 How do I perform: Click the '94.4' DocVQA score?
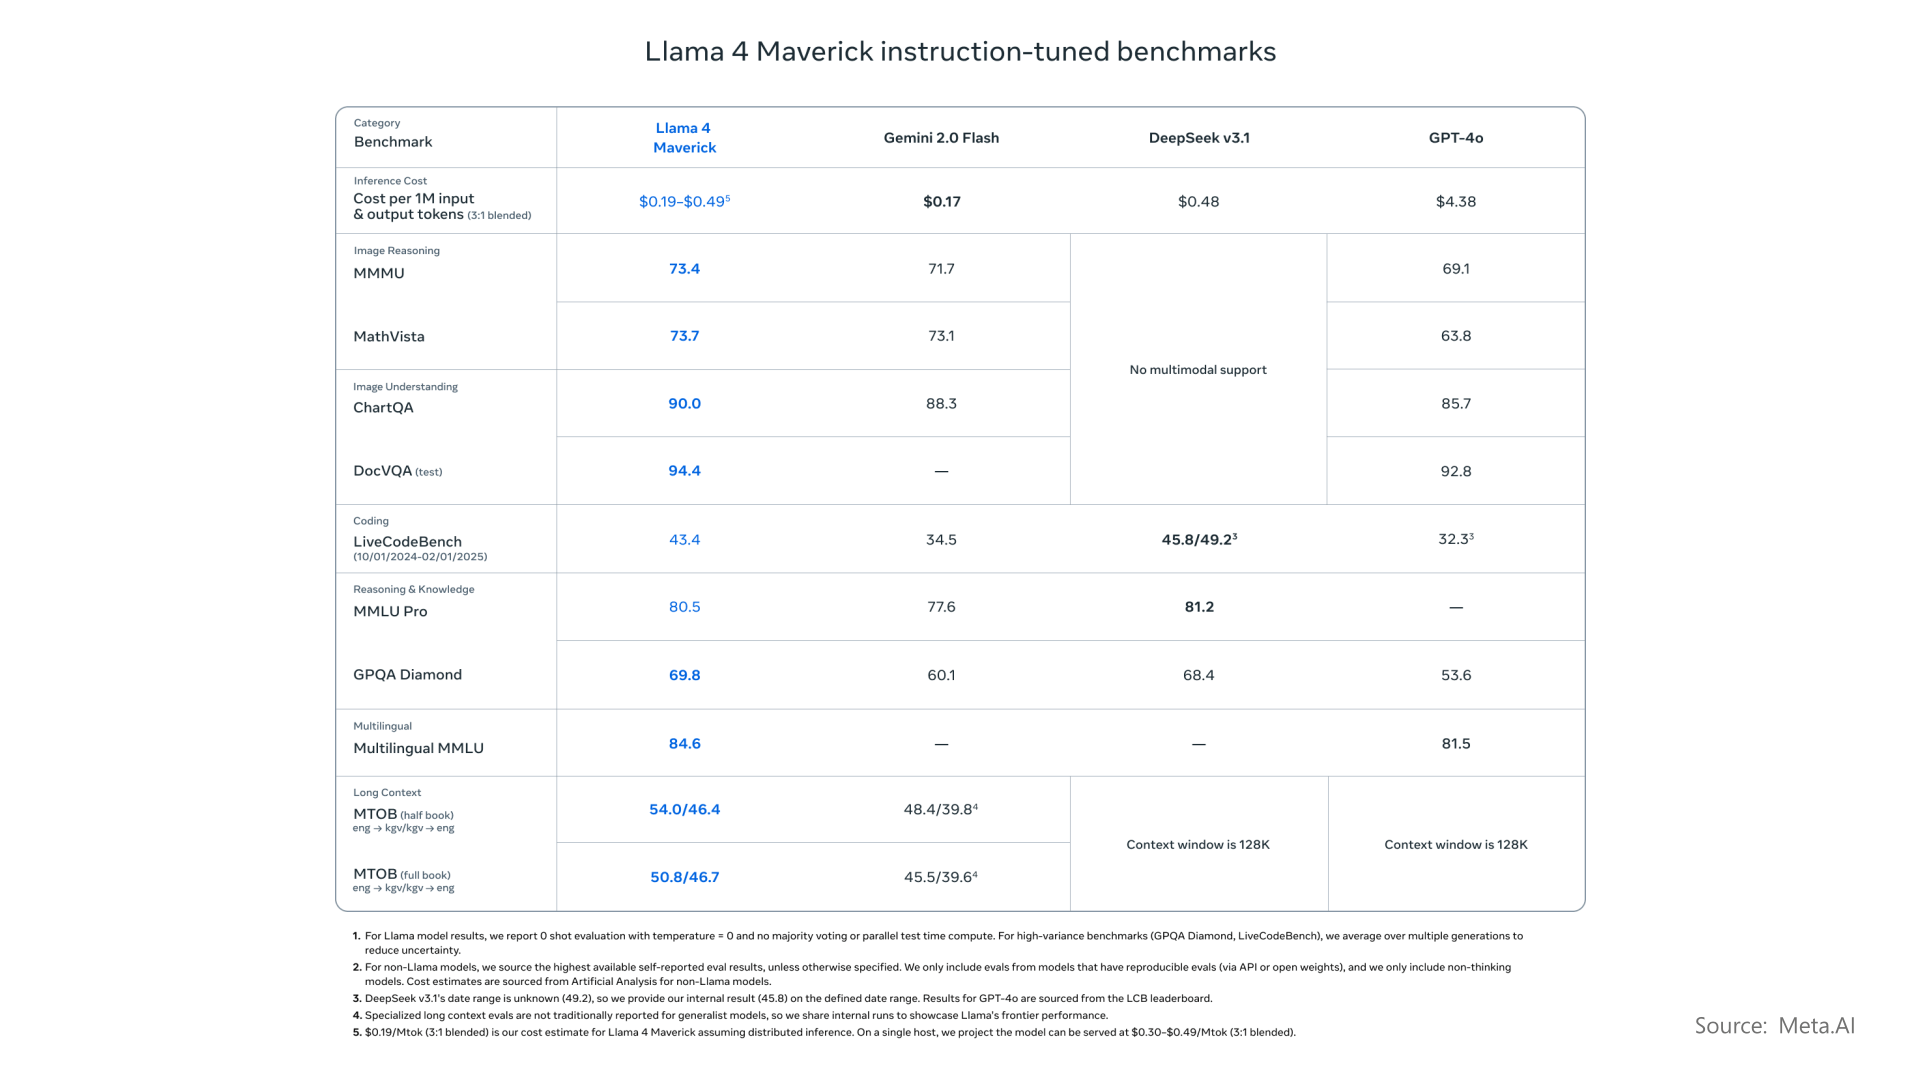[x=684, y=471]
